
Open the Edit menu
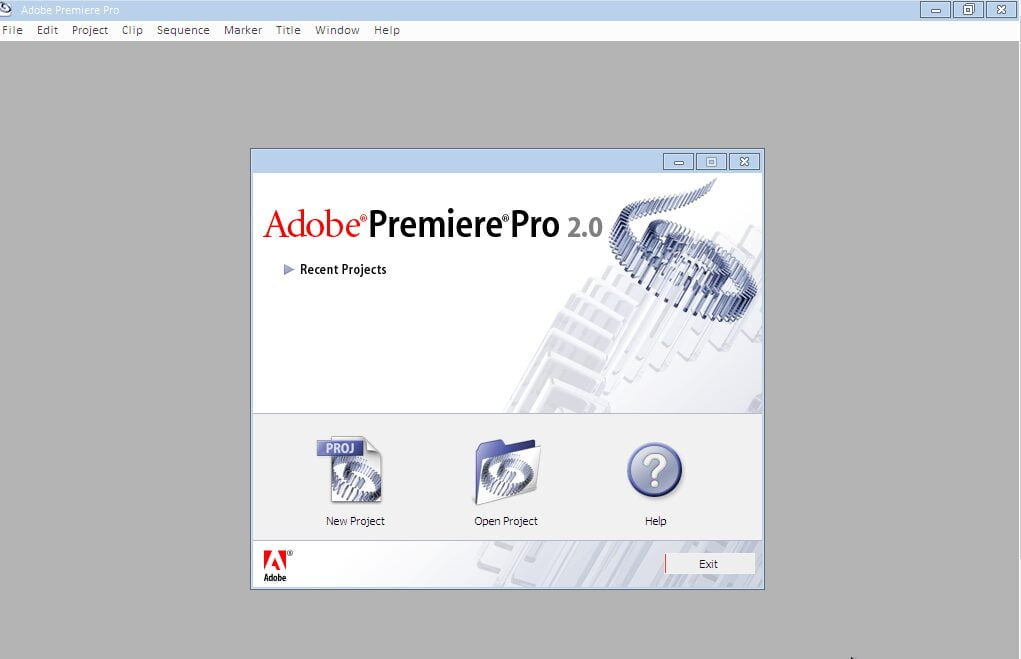47,30
